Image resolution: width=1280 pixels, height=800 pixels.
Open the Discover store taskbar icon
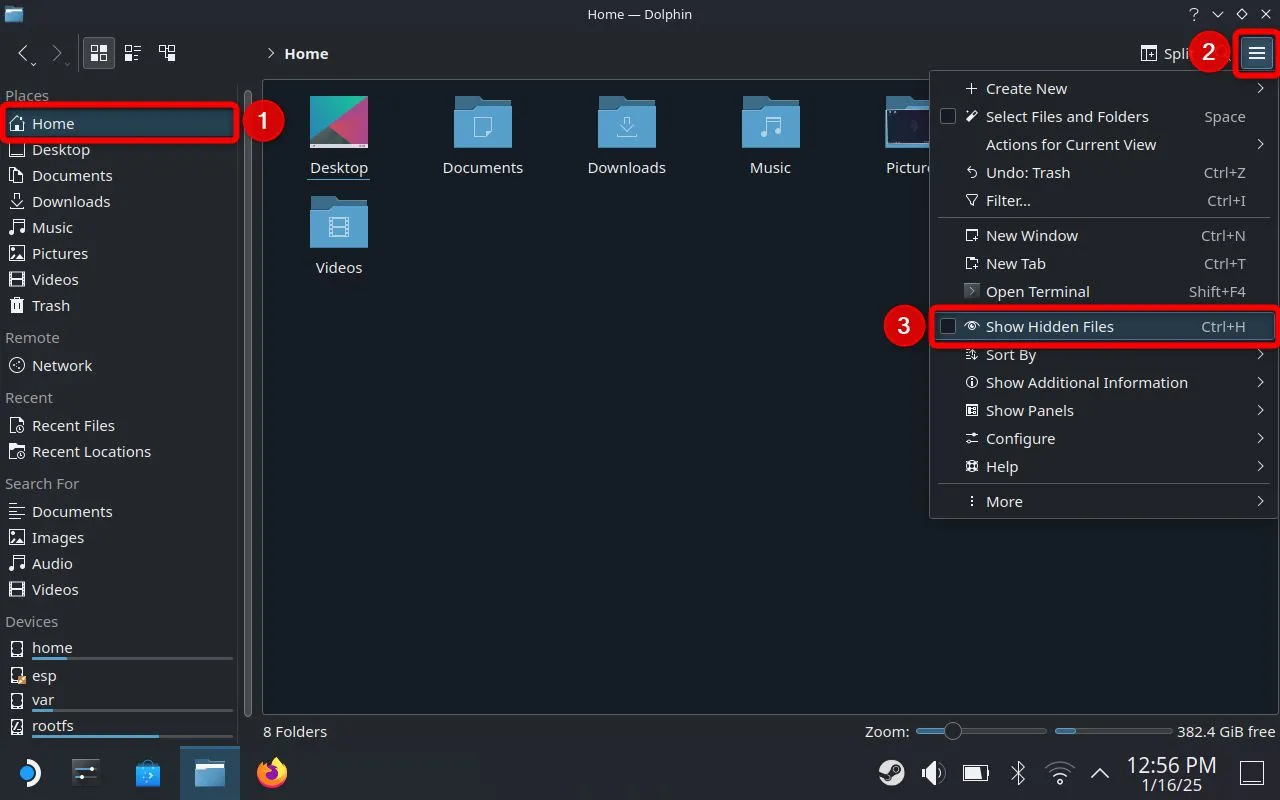click(148, 773)
